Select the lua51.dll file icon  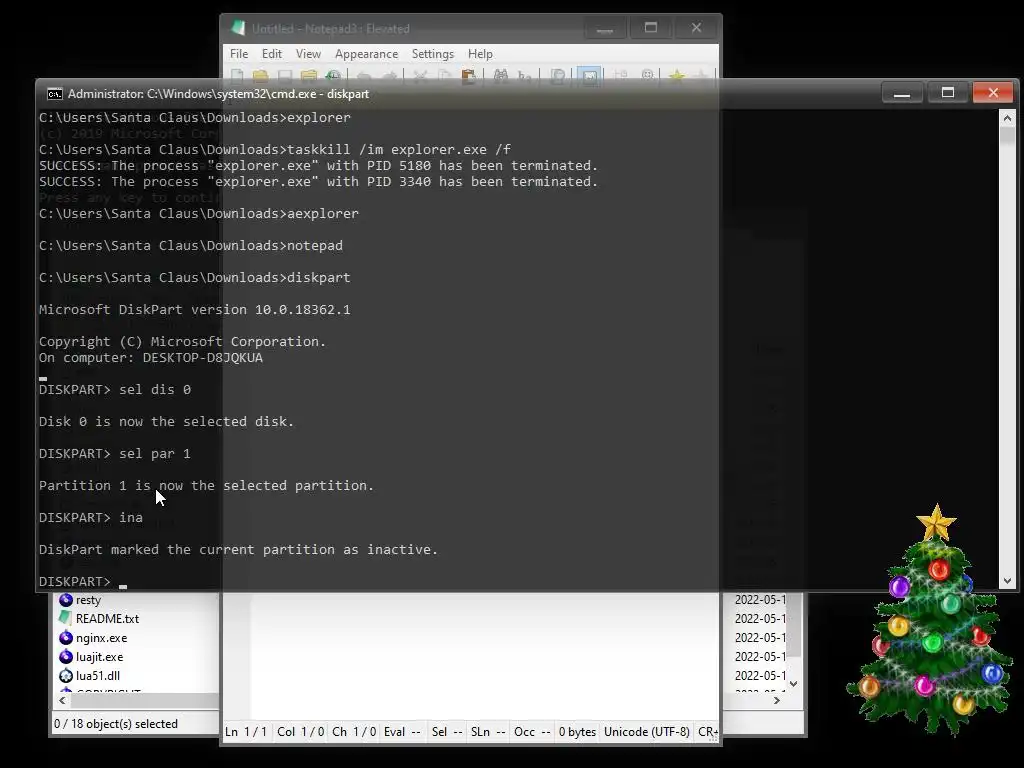point(66,675)
